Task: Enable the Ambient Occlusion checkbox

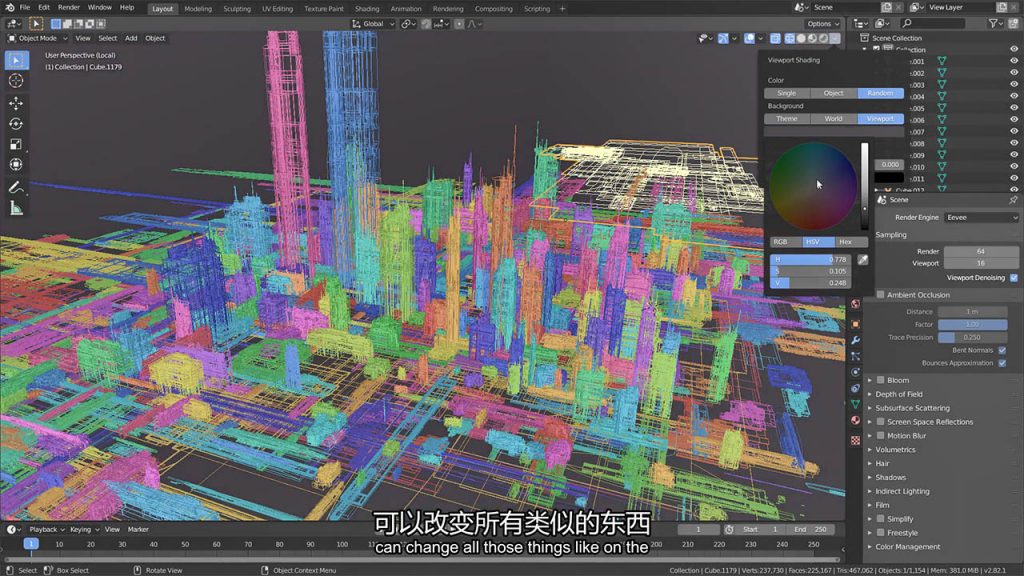Action: 880,295
